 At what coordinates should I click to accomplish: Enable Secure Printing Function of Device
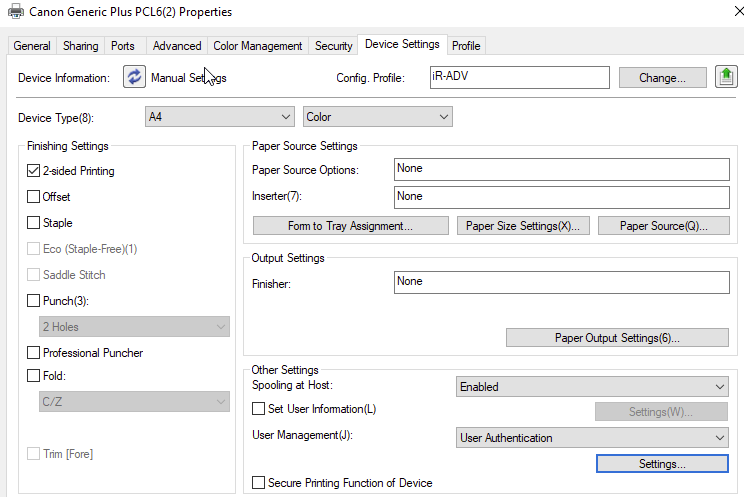(x=258, y=483)
